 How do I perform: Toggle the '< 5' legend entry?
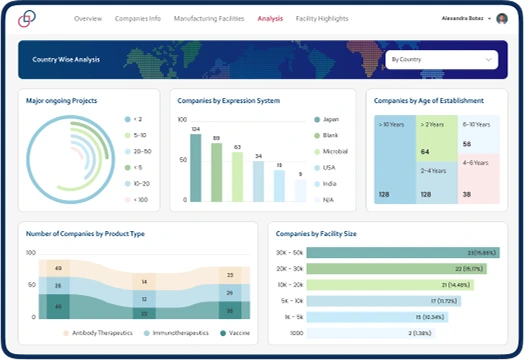pyautogui.click(x=133, y=167)
